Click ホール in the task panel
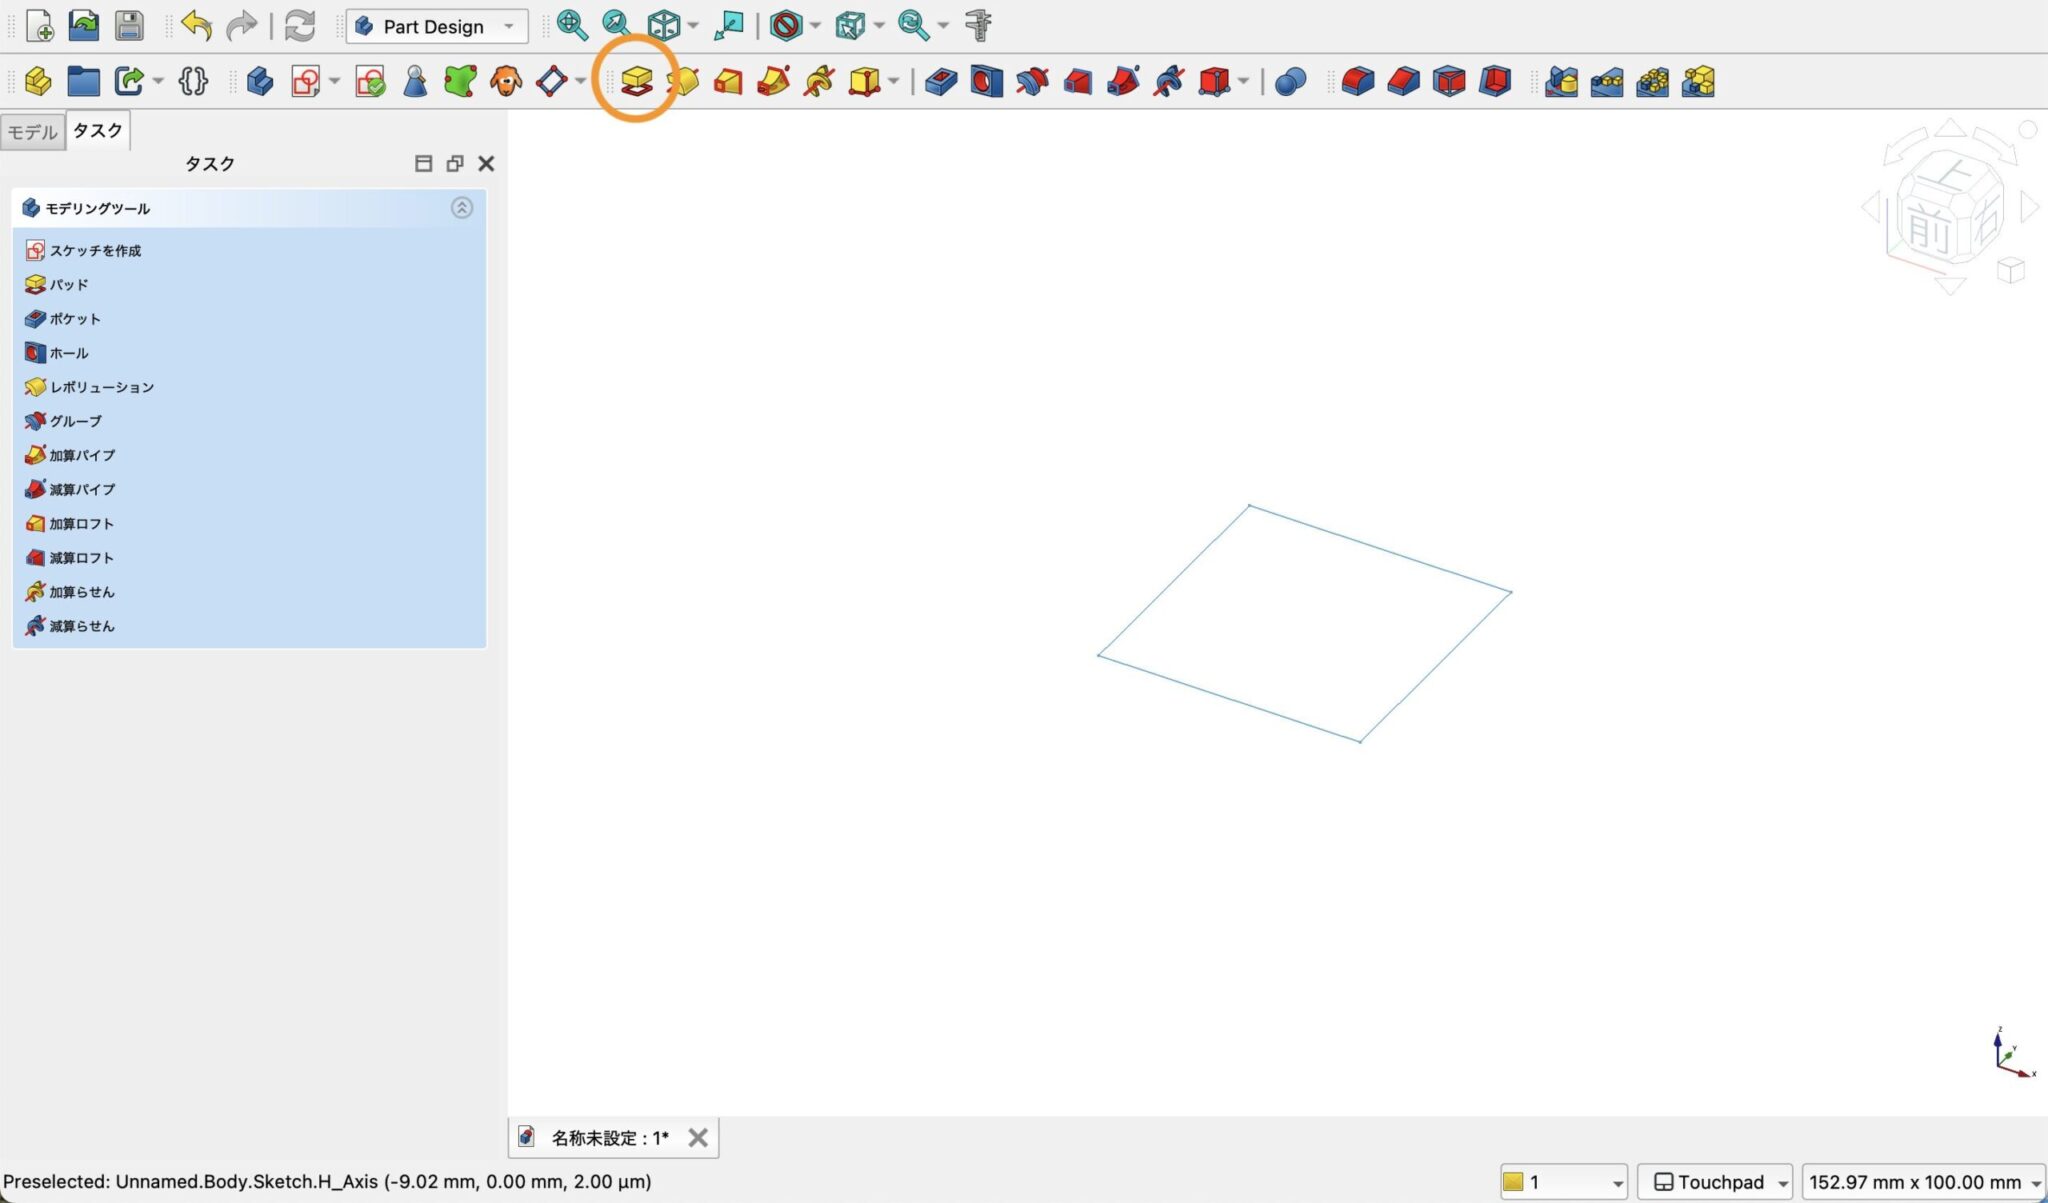 (56, 352)
